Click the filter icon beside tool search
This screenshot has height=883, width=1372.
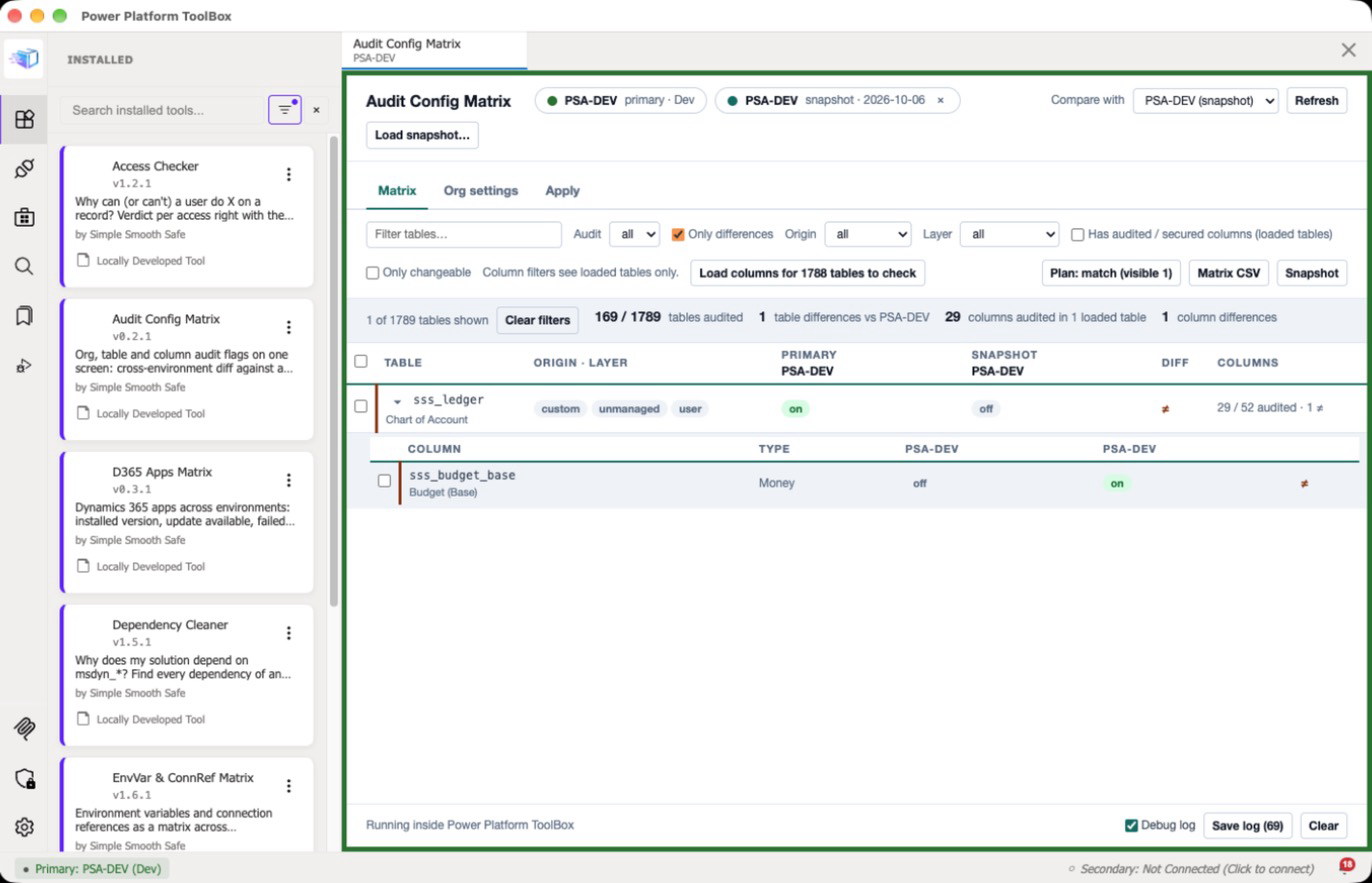(285, 109)
